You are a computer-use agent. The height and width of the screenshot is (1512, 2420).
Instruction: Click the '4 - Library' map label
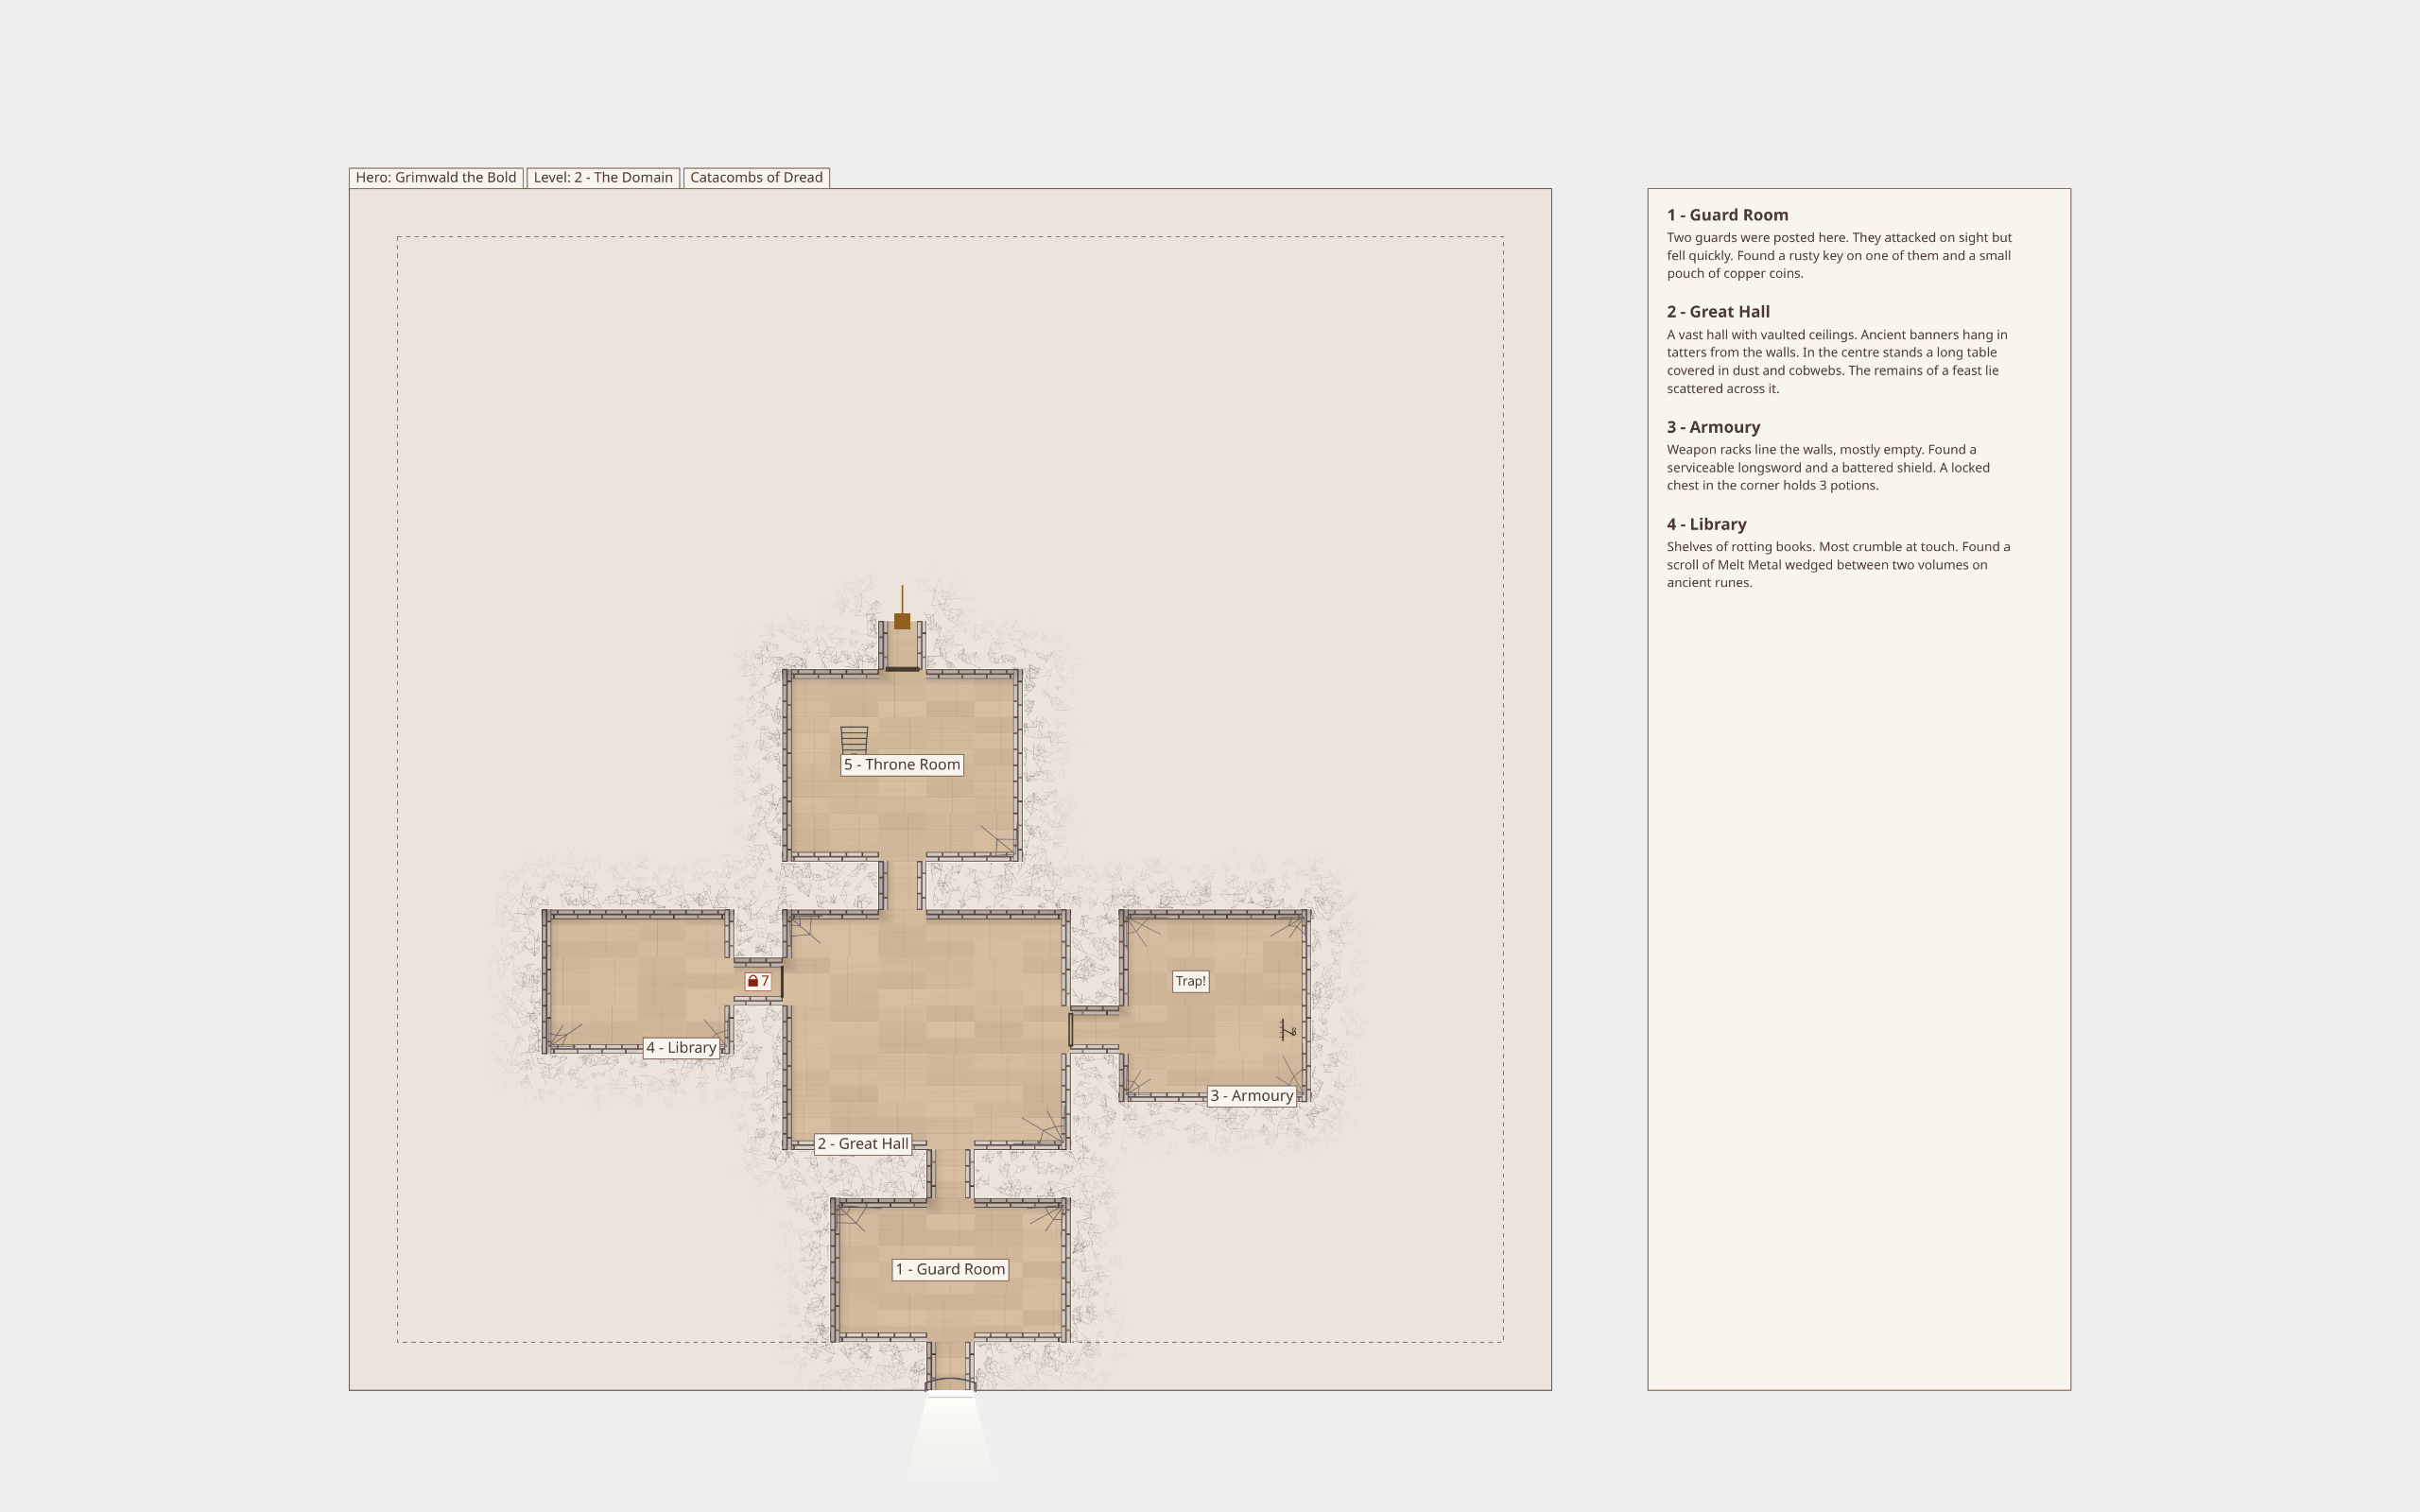681,1048
